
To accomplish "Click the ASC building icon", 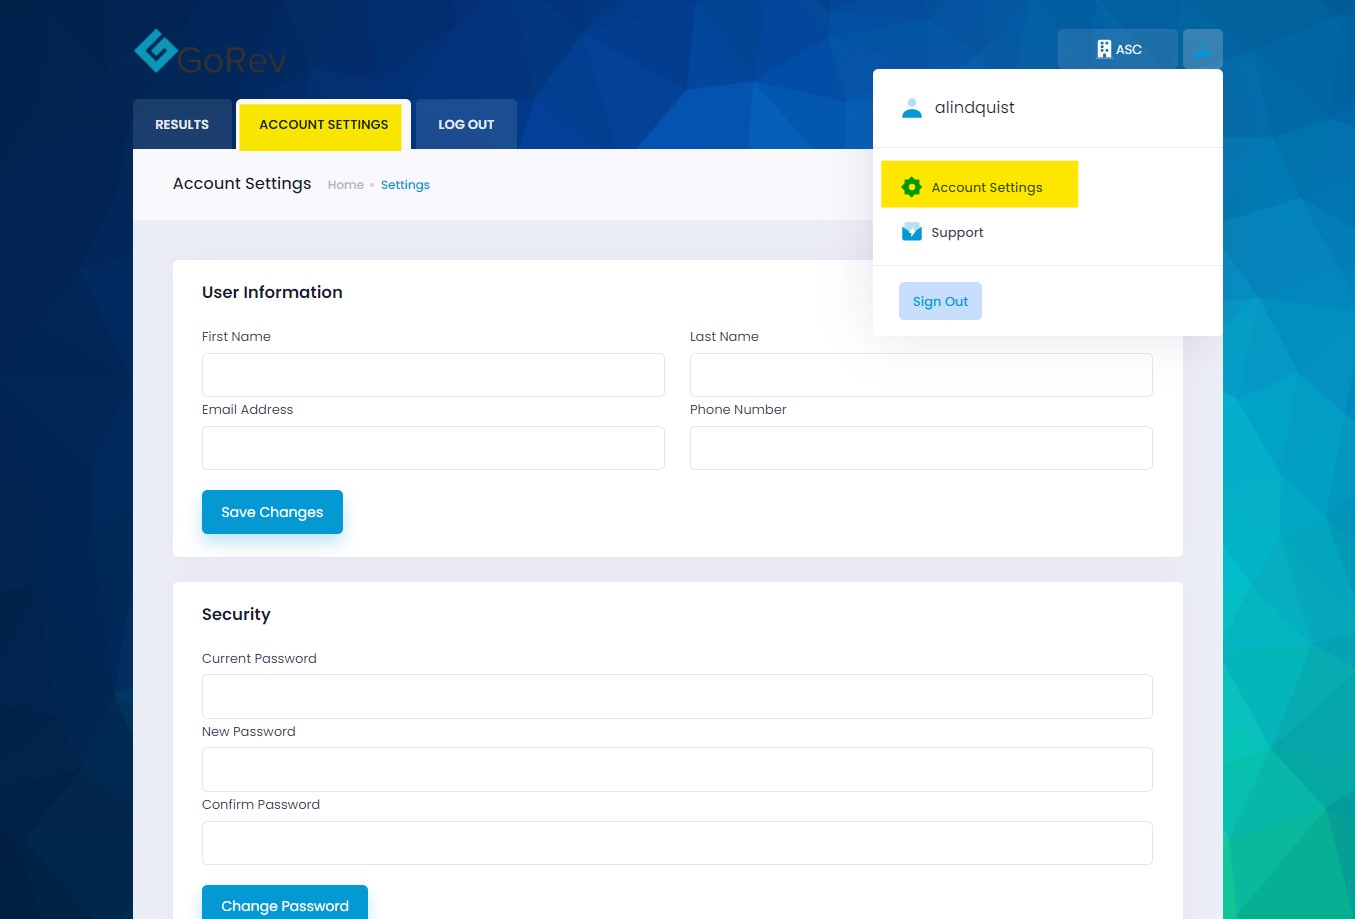I will [1104, 49].
